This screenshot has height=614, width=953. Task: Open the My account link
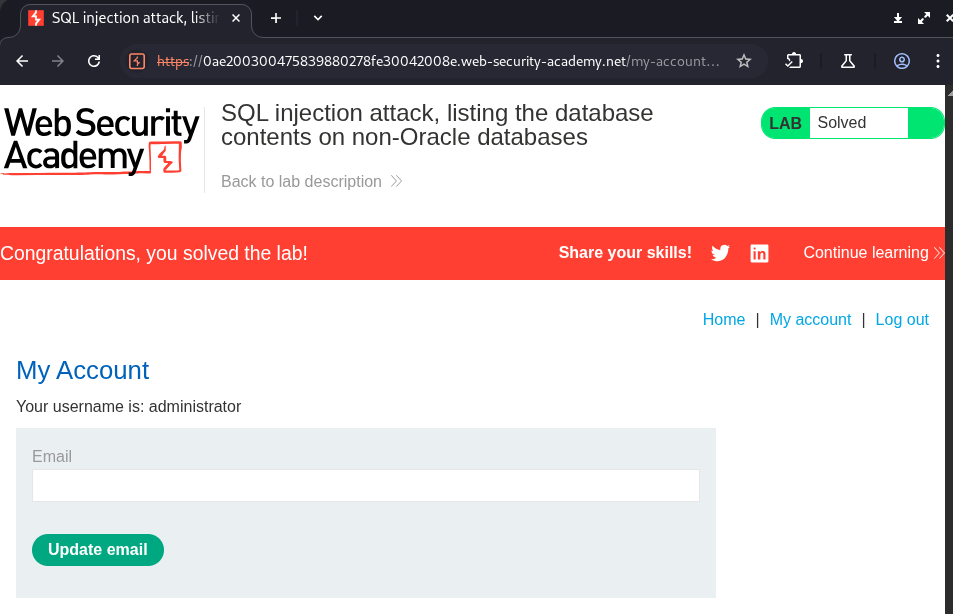pyautogui.click(x=810, y=319)
